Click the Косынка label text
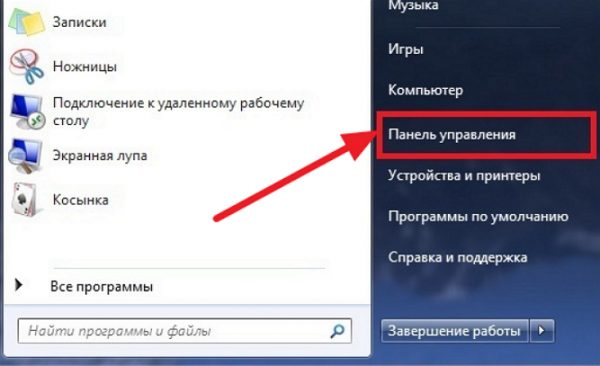600x366 pixels. 81,200
